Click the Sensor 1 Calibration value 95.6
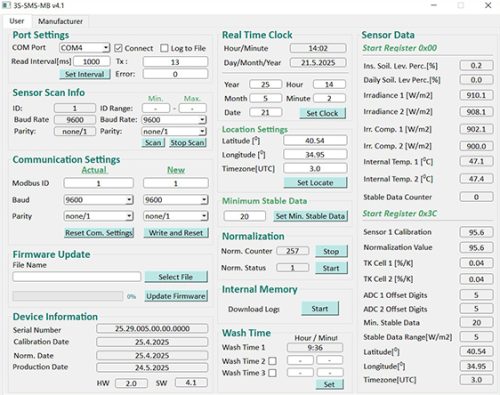 point(476,232)
